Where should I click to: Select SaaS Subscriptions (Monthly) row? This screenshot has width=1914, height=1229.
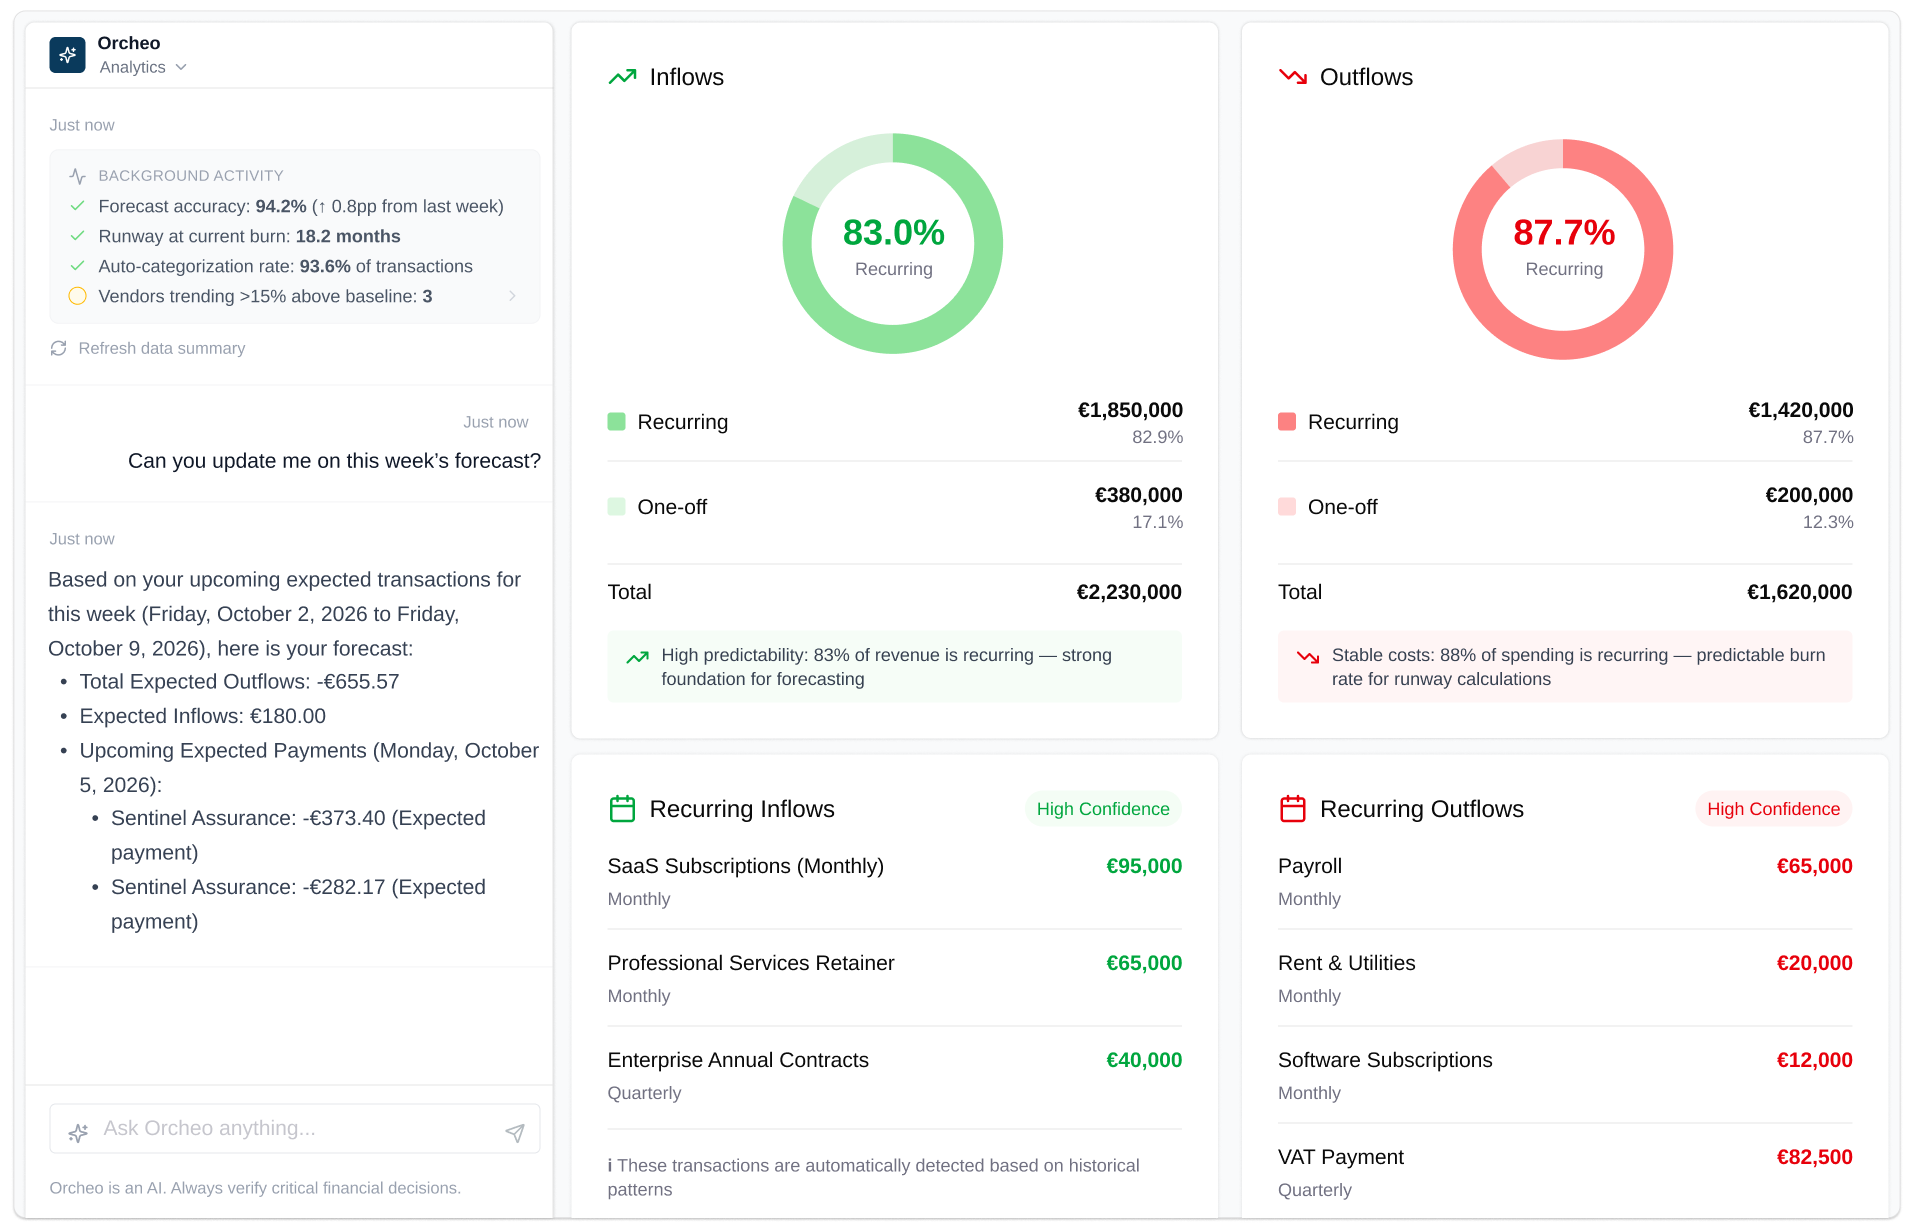(894, 882)
